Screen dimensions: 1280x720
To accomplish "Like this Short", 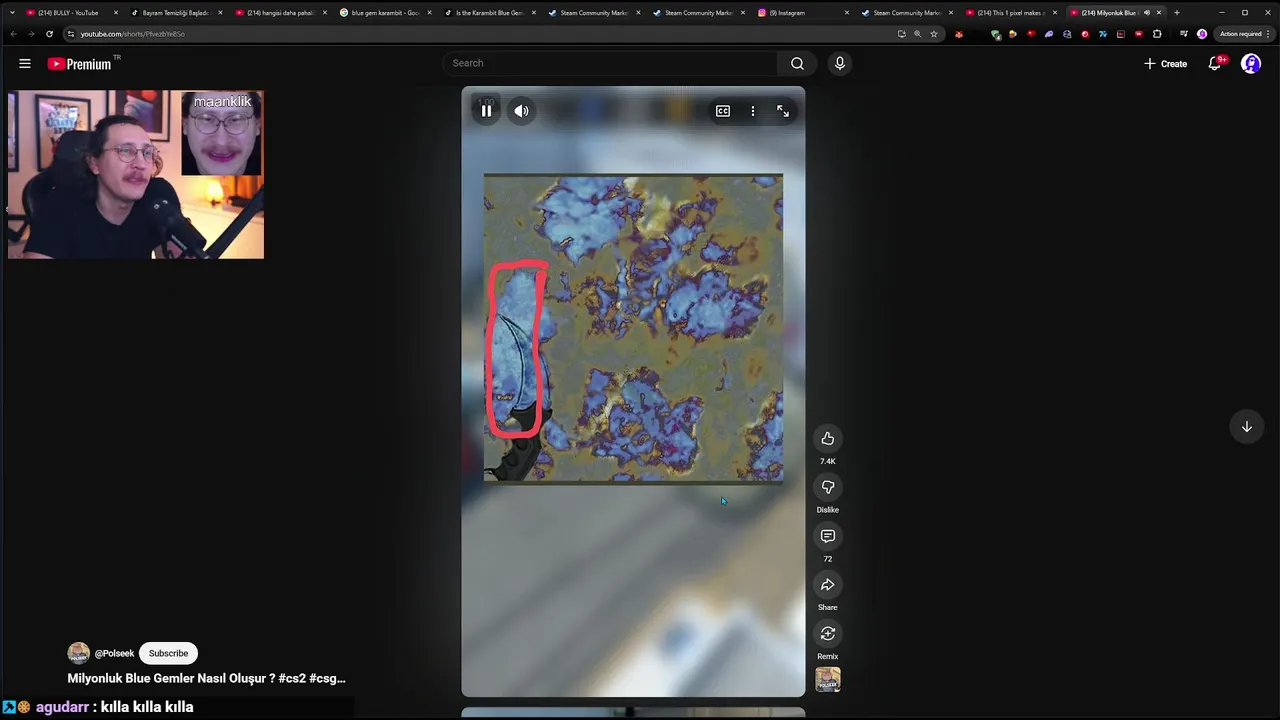I will pos(828,438).
